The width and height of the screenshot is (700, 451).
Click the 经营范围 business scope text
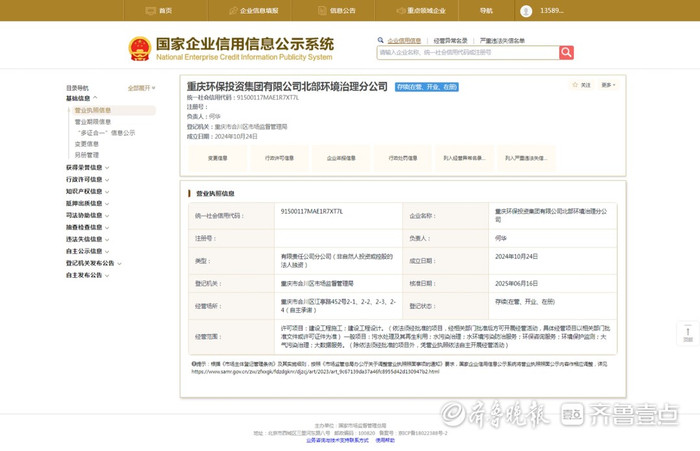click(445, 337)
